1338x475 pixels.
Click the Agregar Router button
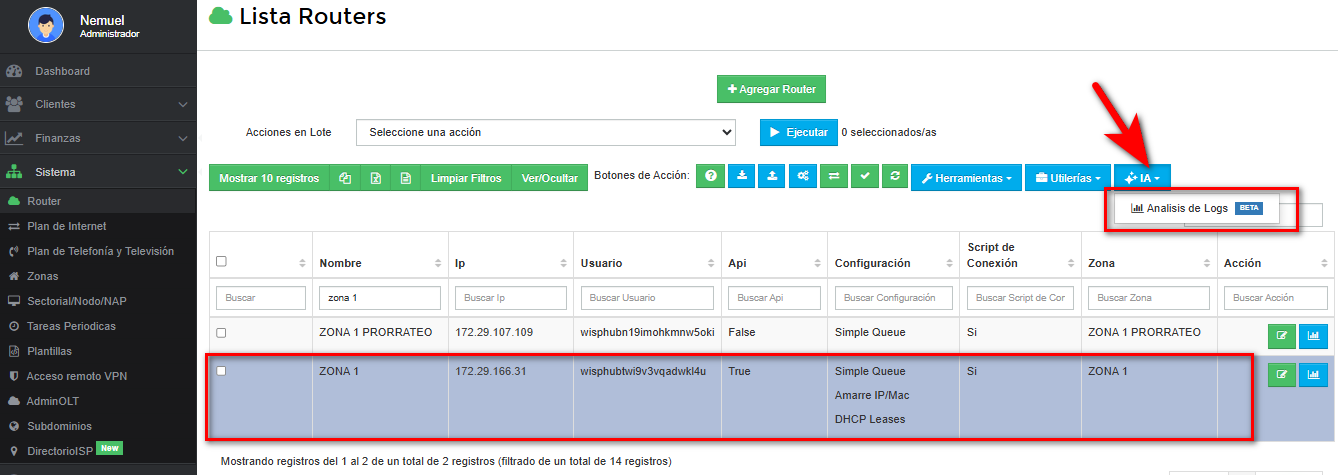coord(771,89)
